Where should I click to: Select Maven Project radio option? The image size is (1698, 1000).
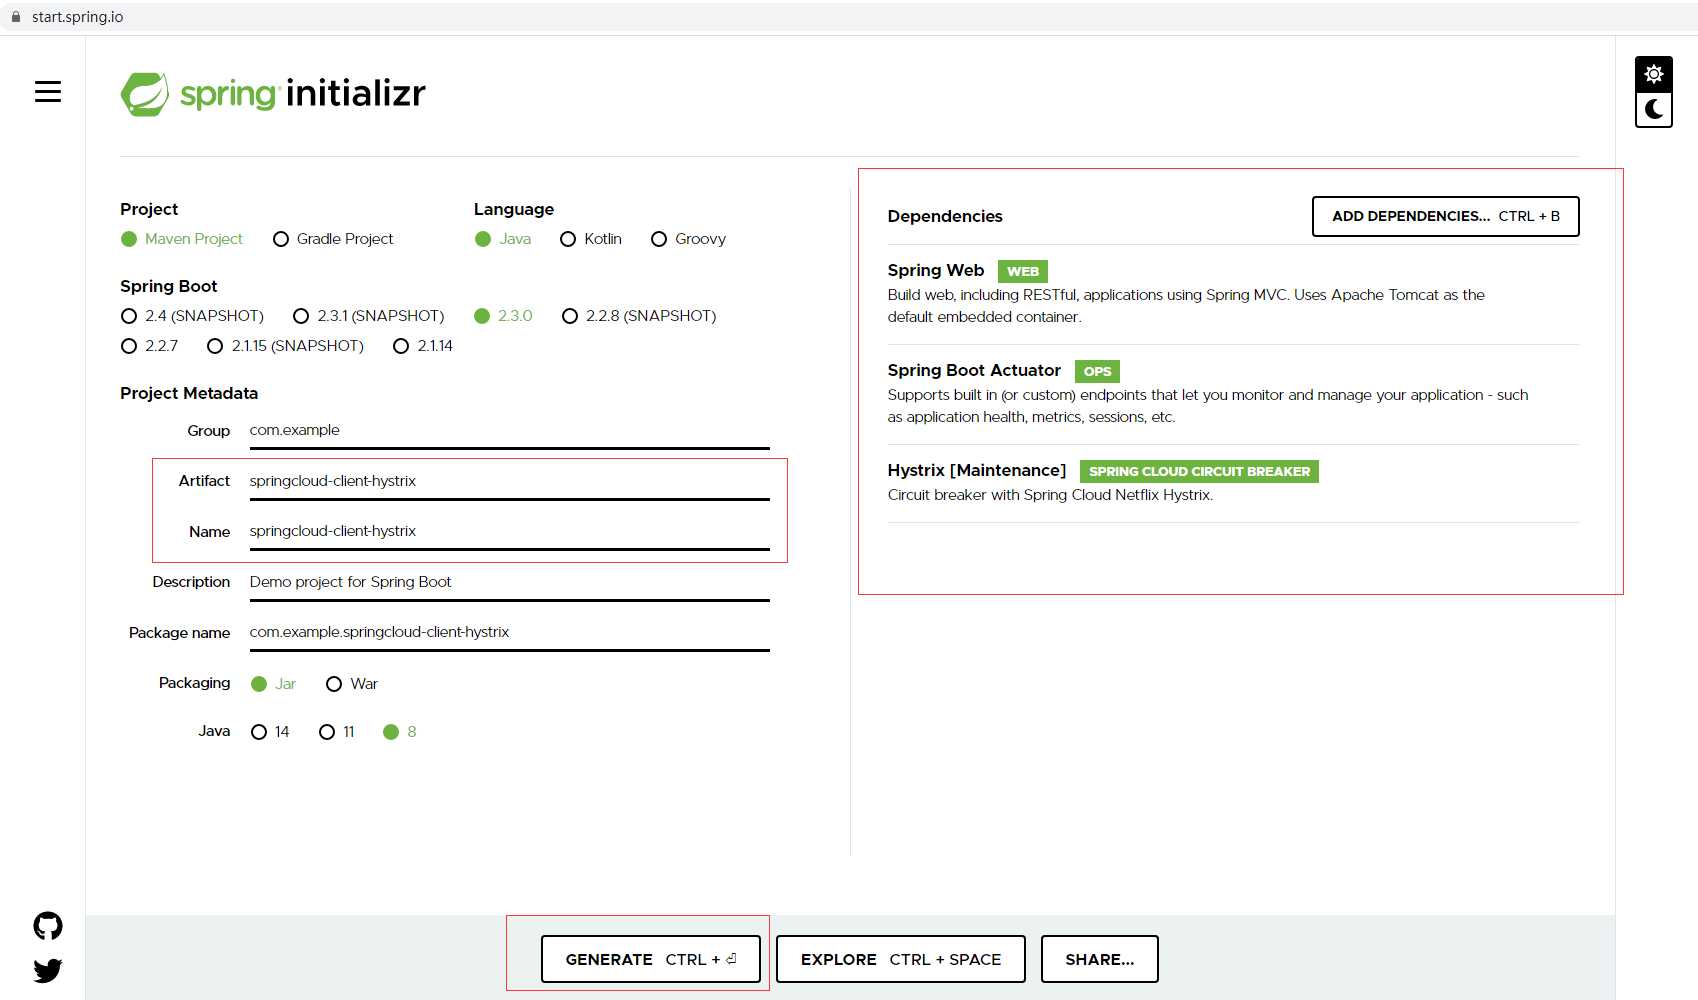point(182,239)
